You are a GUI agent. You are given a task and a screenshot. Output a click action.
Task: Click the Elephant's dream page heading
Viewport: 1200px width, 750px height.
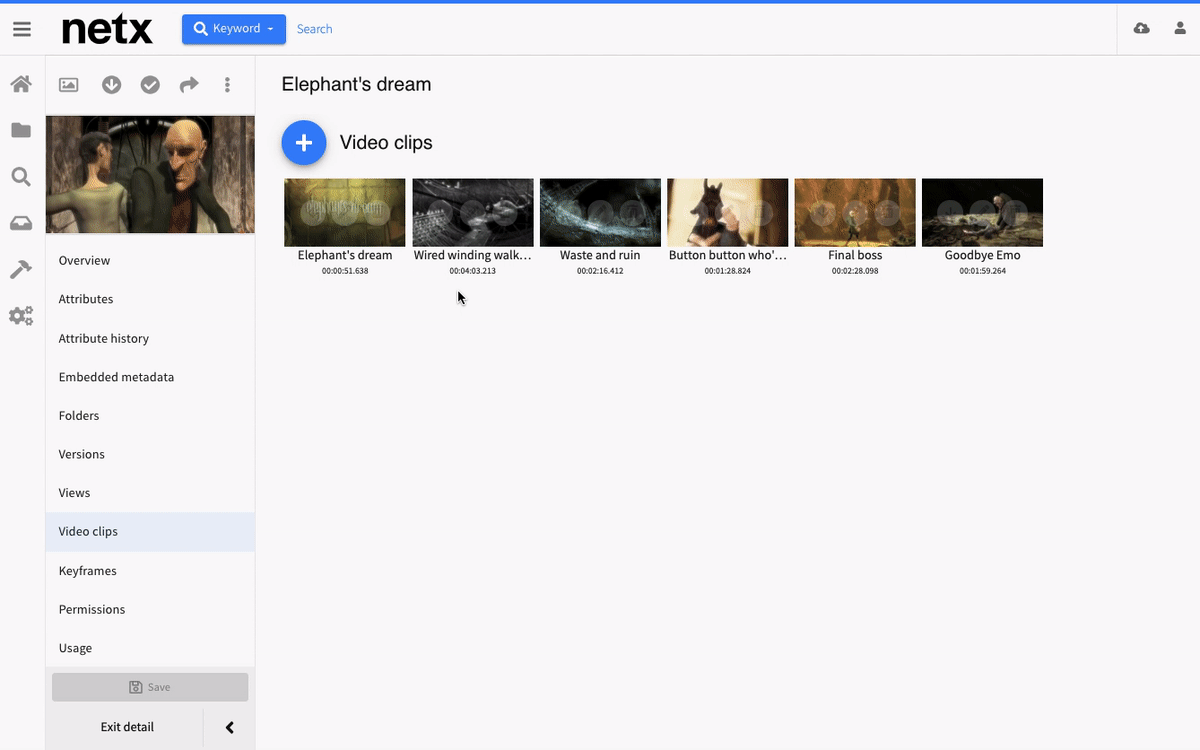[x=357, y=85]
